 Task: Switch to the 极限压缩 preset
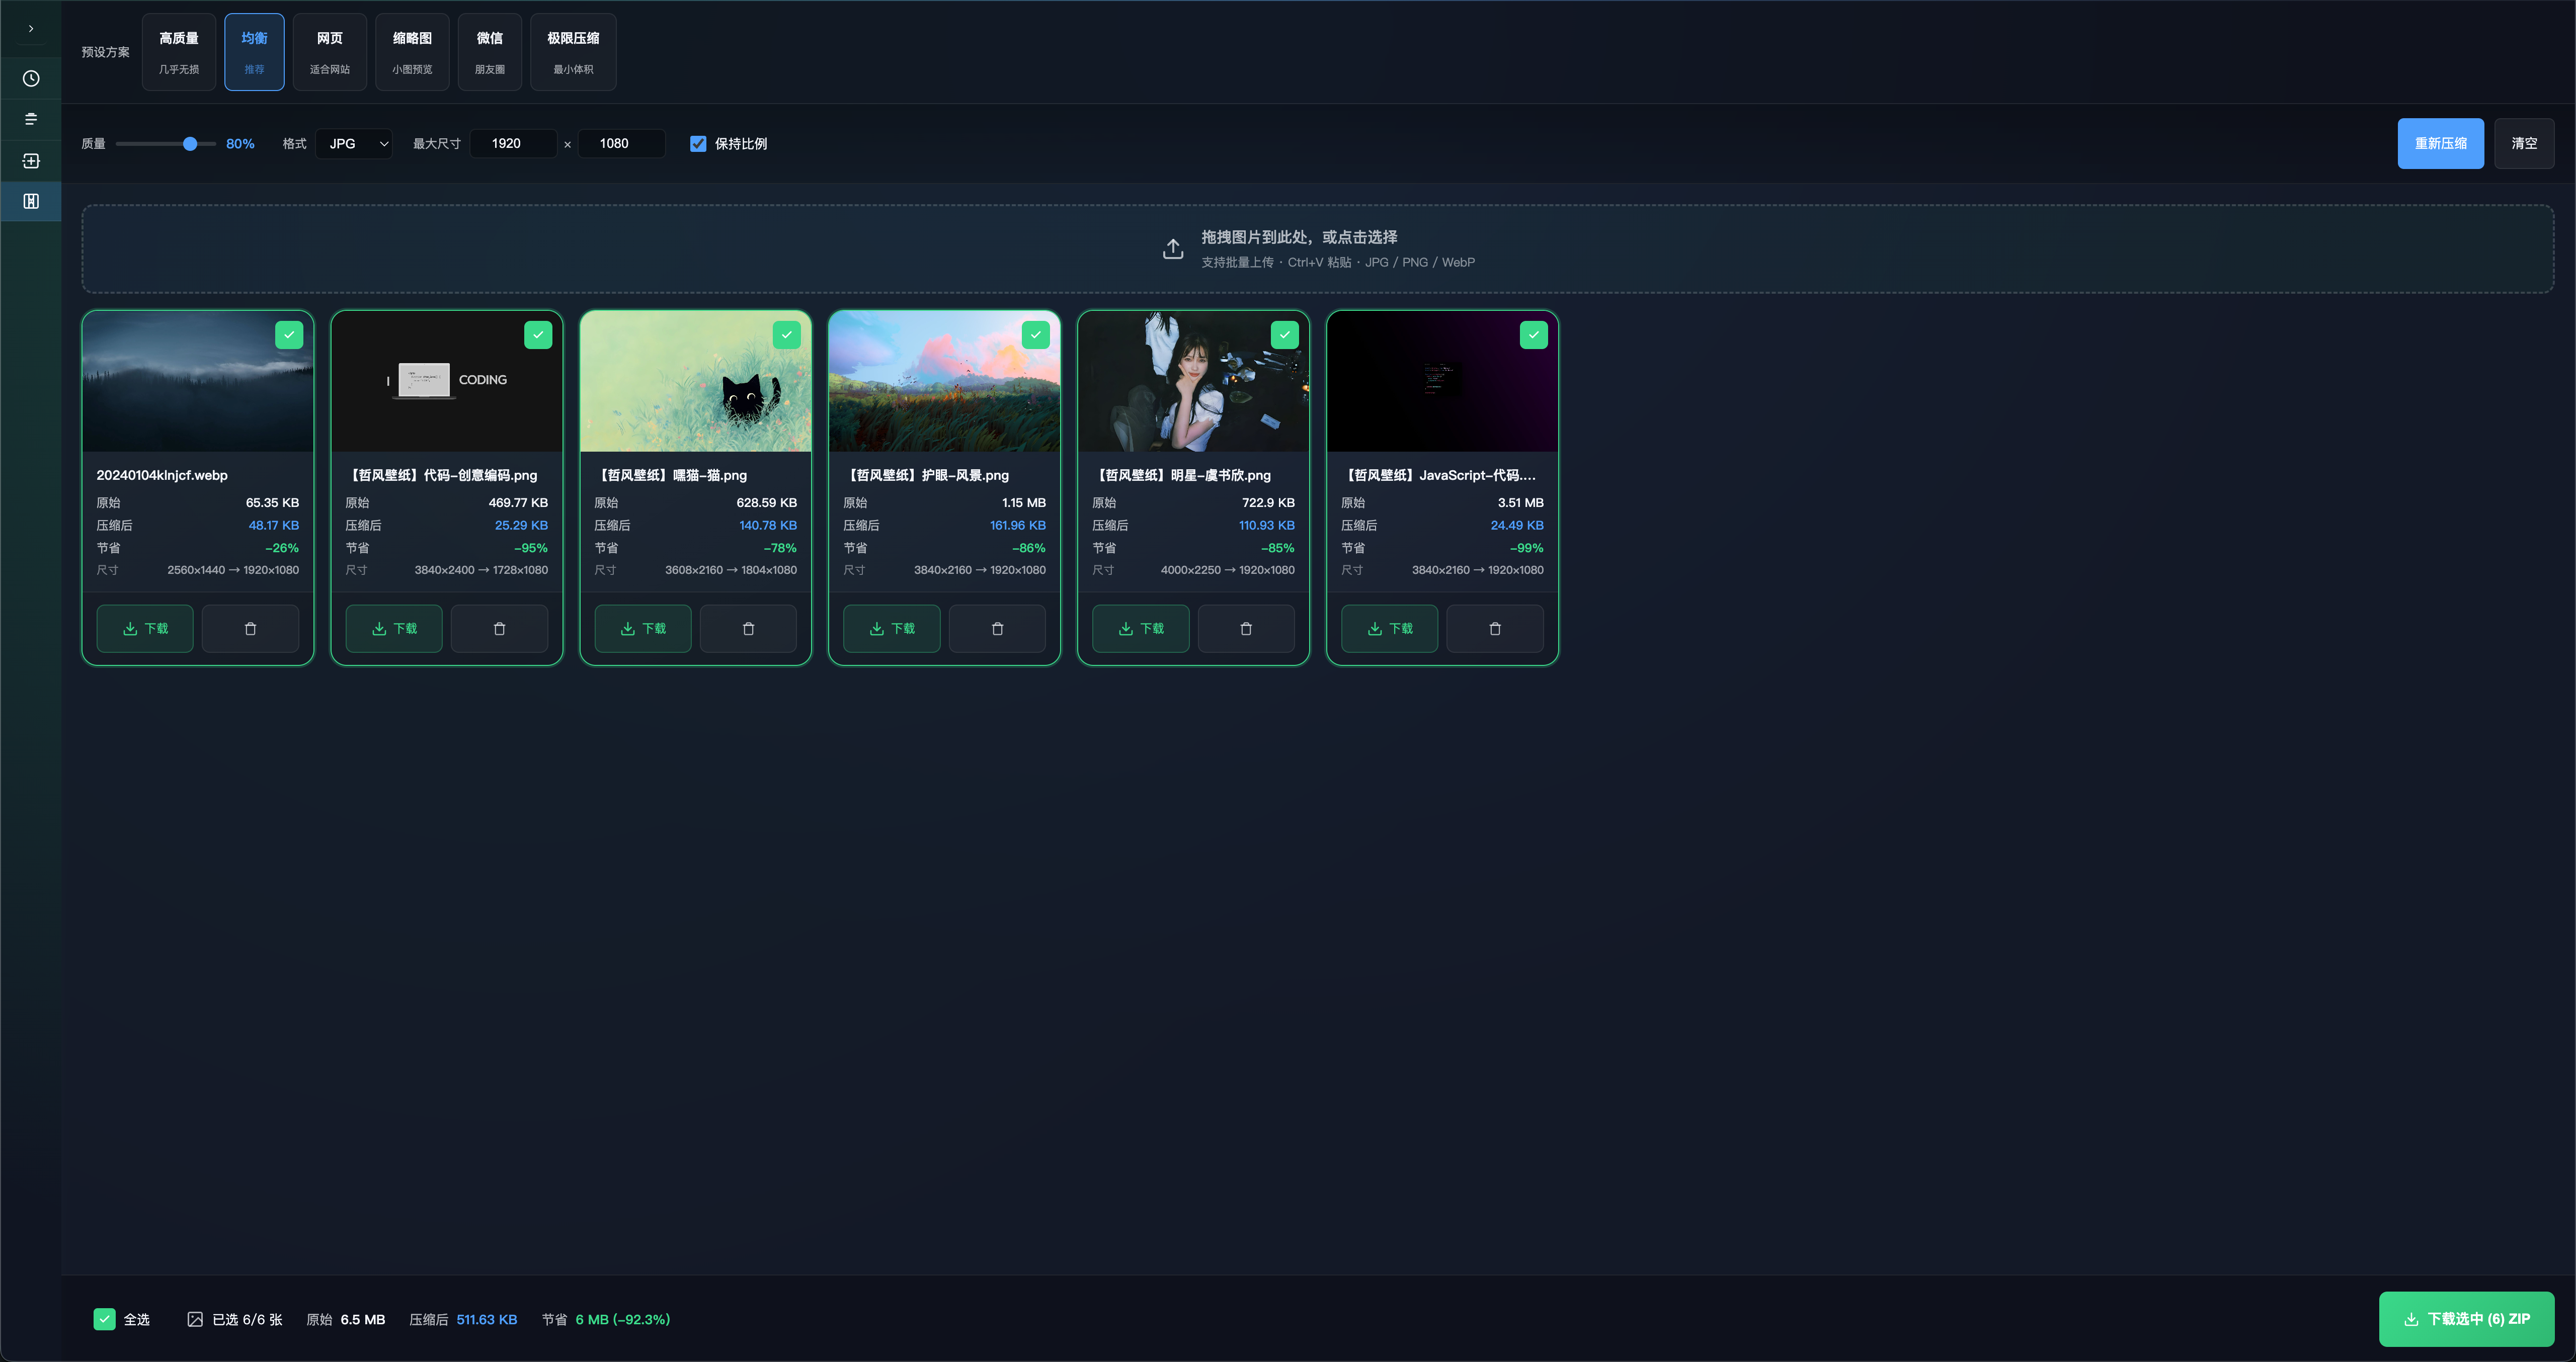(x=573, y=52)
